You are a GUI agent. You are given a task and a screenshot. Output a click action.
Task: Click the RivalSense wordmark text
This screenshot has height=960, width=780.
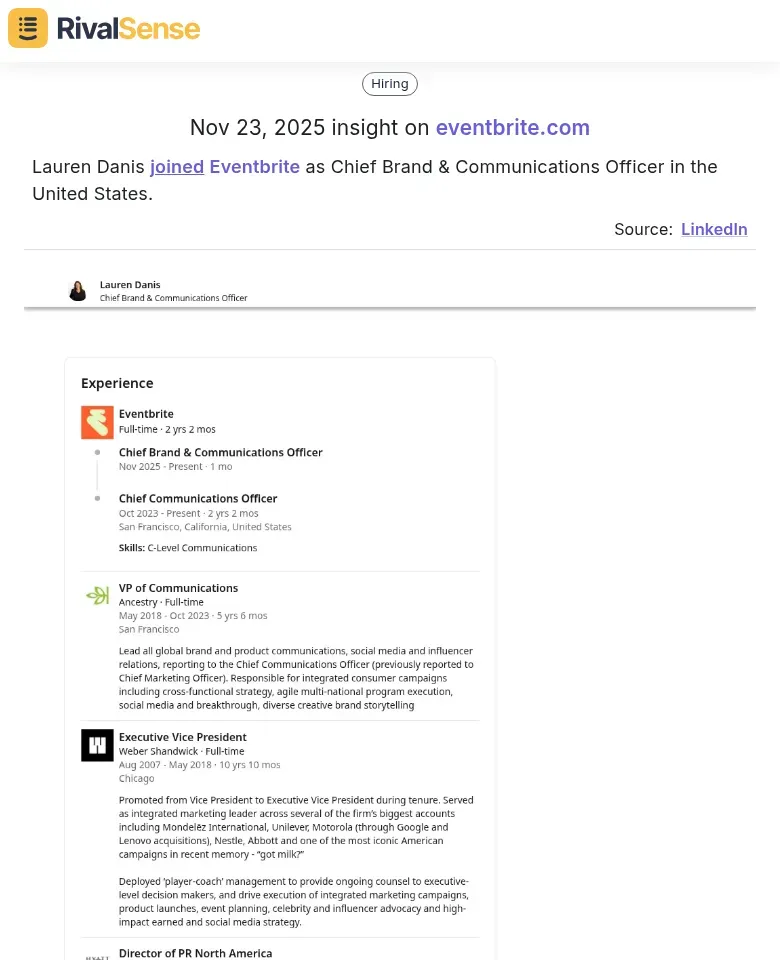pyautogui.click(x=129, y=28)
